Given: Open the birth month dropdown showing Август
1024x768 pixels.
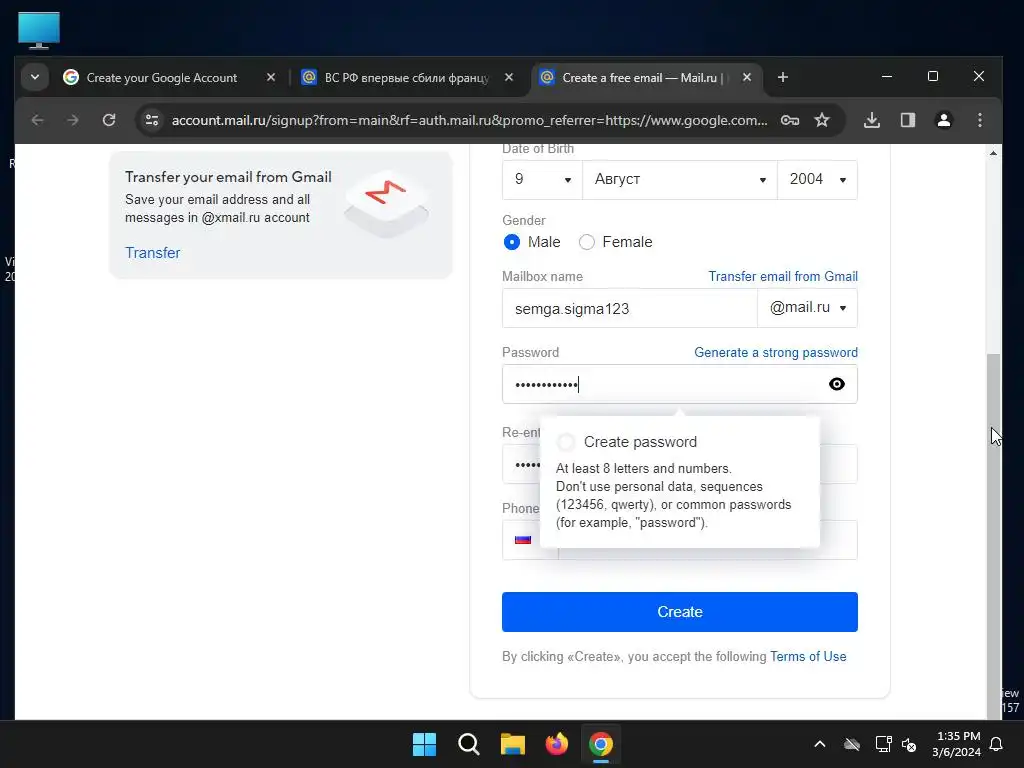Looking at the screenshot, I should [x=680, y=180].
